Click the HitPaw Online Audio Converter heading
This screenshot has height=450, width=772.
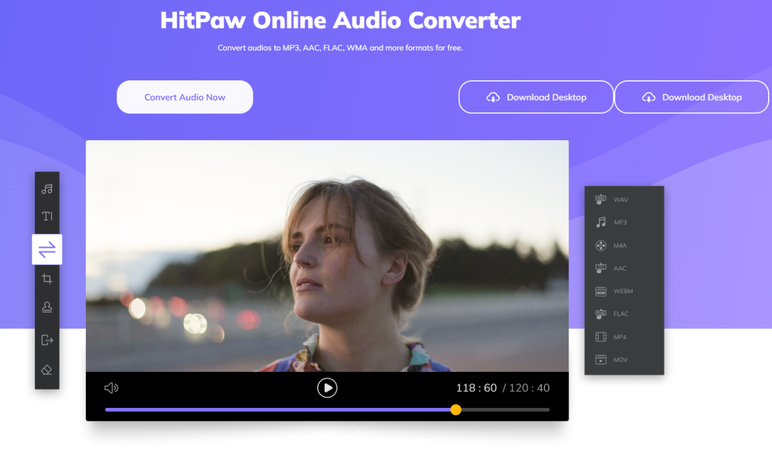pos(340,21)
